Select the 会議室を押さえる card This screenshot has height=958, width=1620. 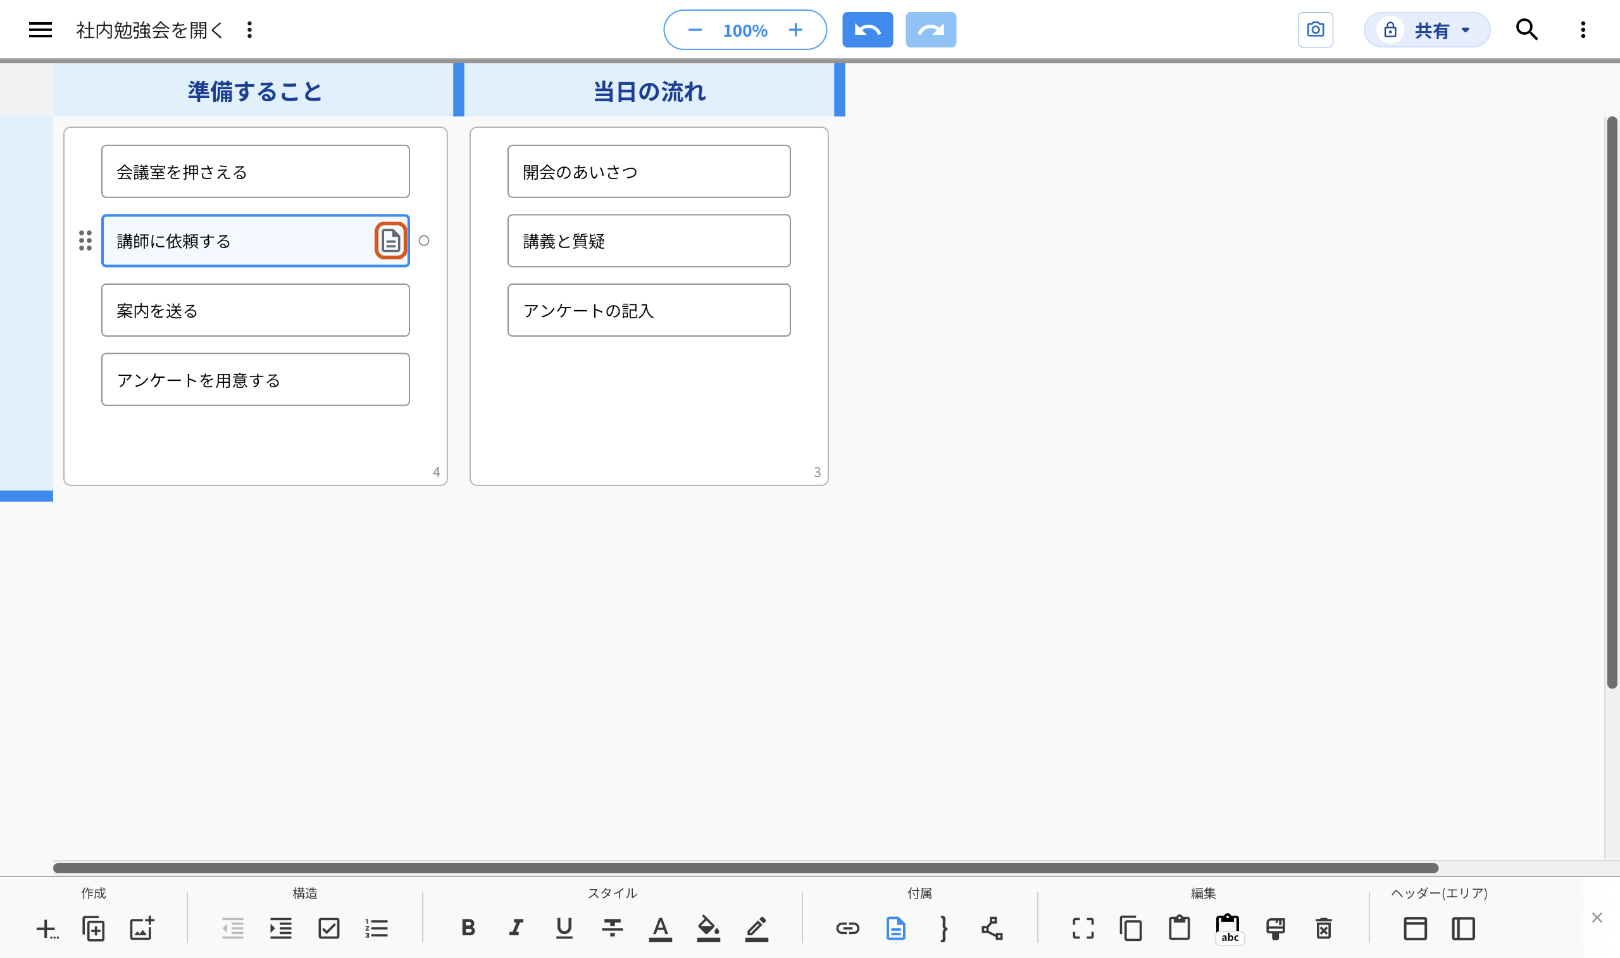[255, 171]
